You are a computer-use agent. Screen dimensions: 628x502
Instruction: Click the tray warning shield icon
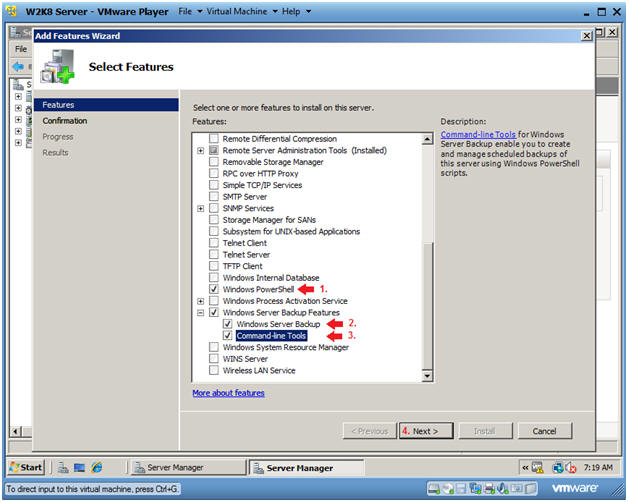[x=537, y=468]
